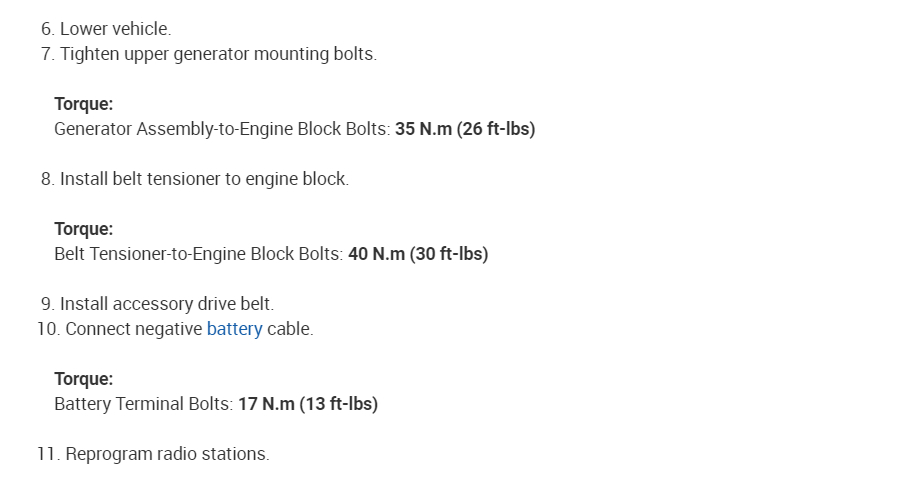Click the Torque heading under step 10
The image size is (911, 497).
(83, 379)
